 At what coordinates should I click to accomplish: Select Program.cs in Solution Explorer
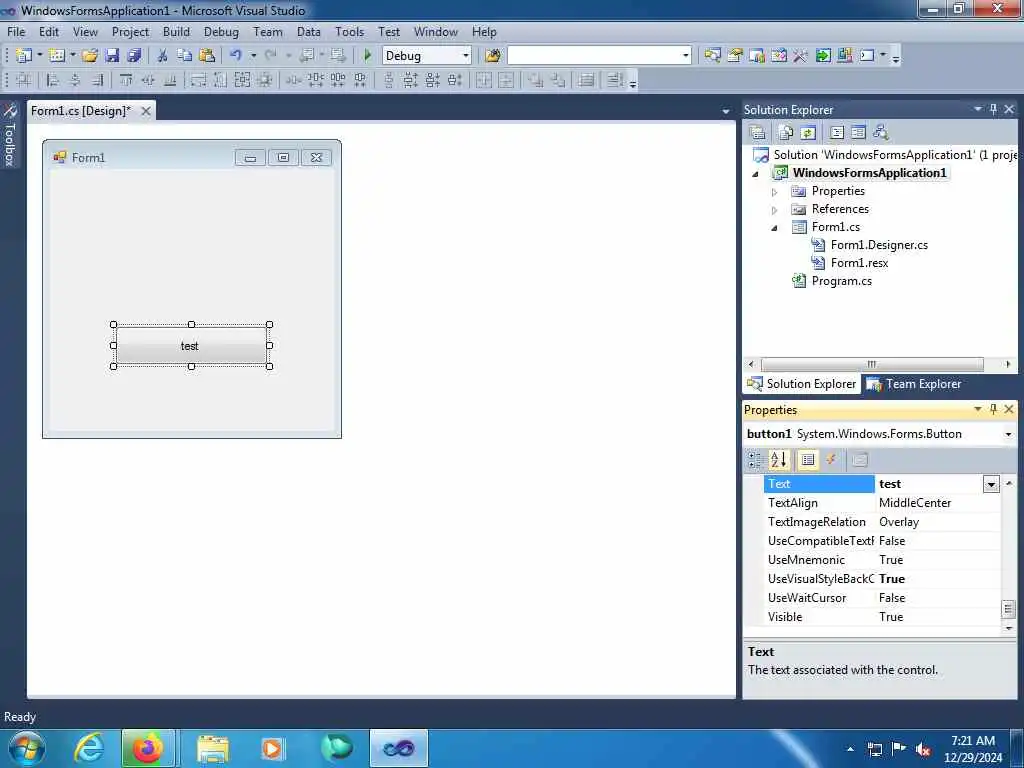click(x=841, y=281)
